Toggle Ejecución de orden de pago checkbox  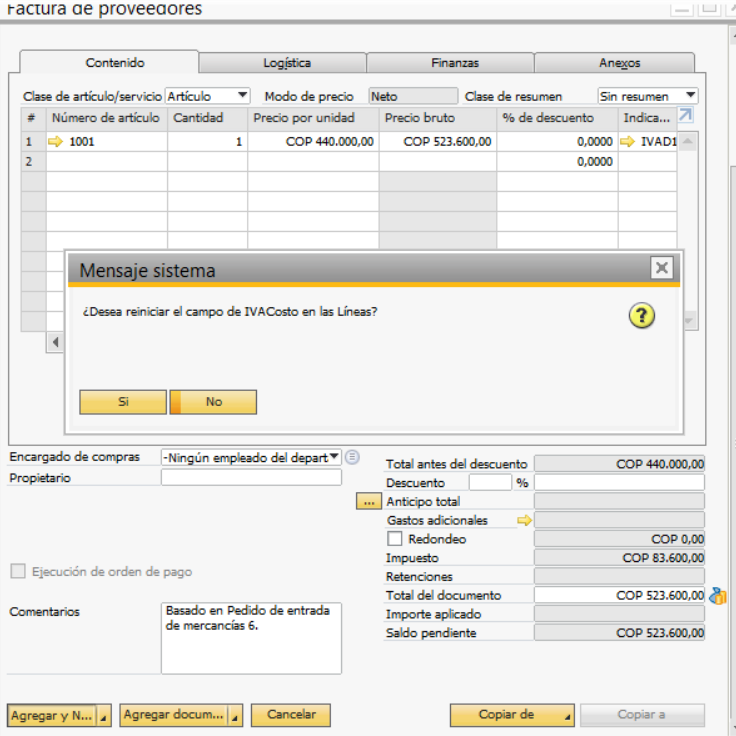pyautogui.click(x=17, y=572)
